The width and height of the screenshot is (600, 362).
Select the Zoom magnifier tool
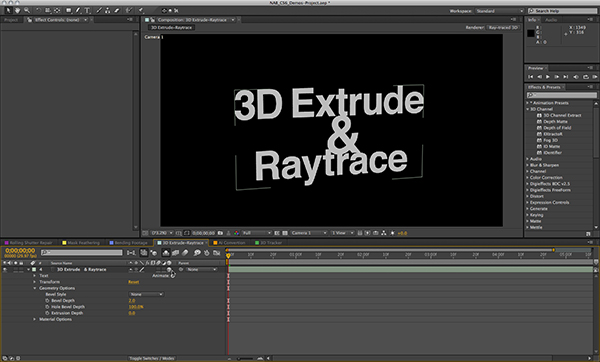[x=27, y=10]
